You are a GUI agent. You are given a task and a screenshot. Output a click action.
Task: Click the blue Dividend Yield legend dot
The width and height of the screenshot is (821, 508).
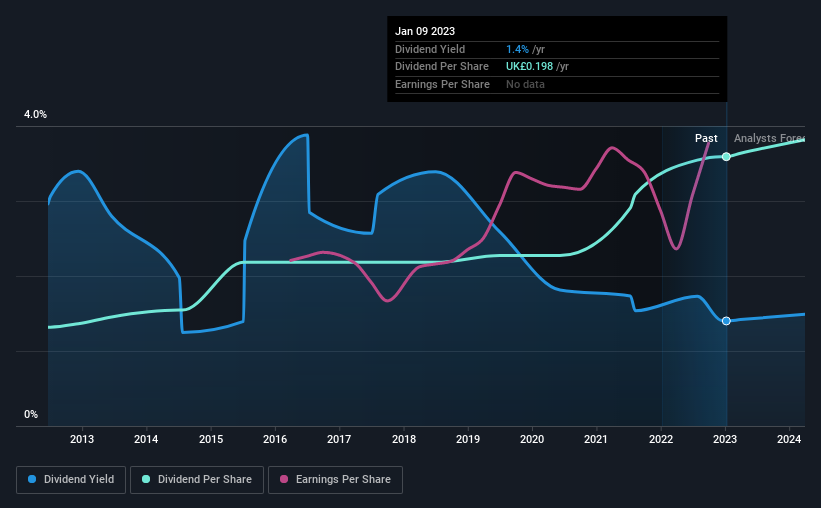[32, 479]
